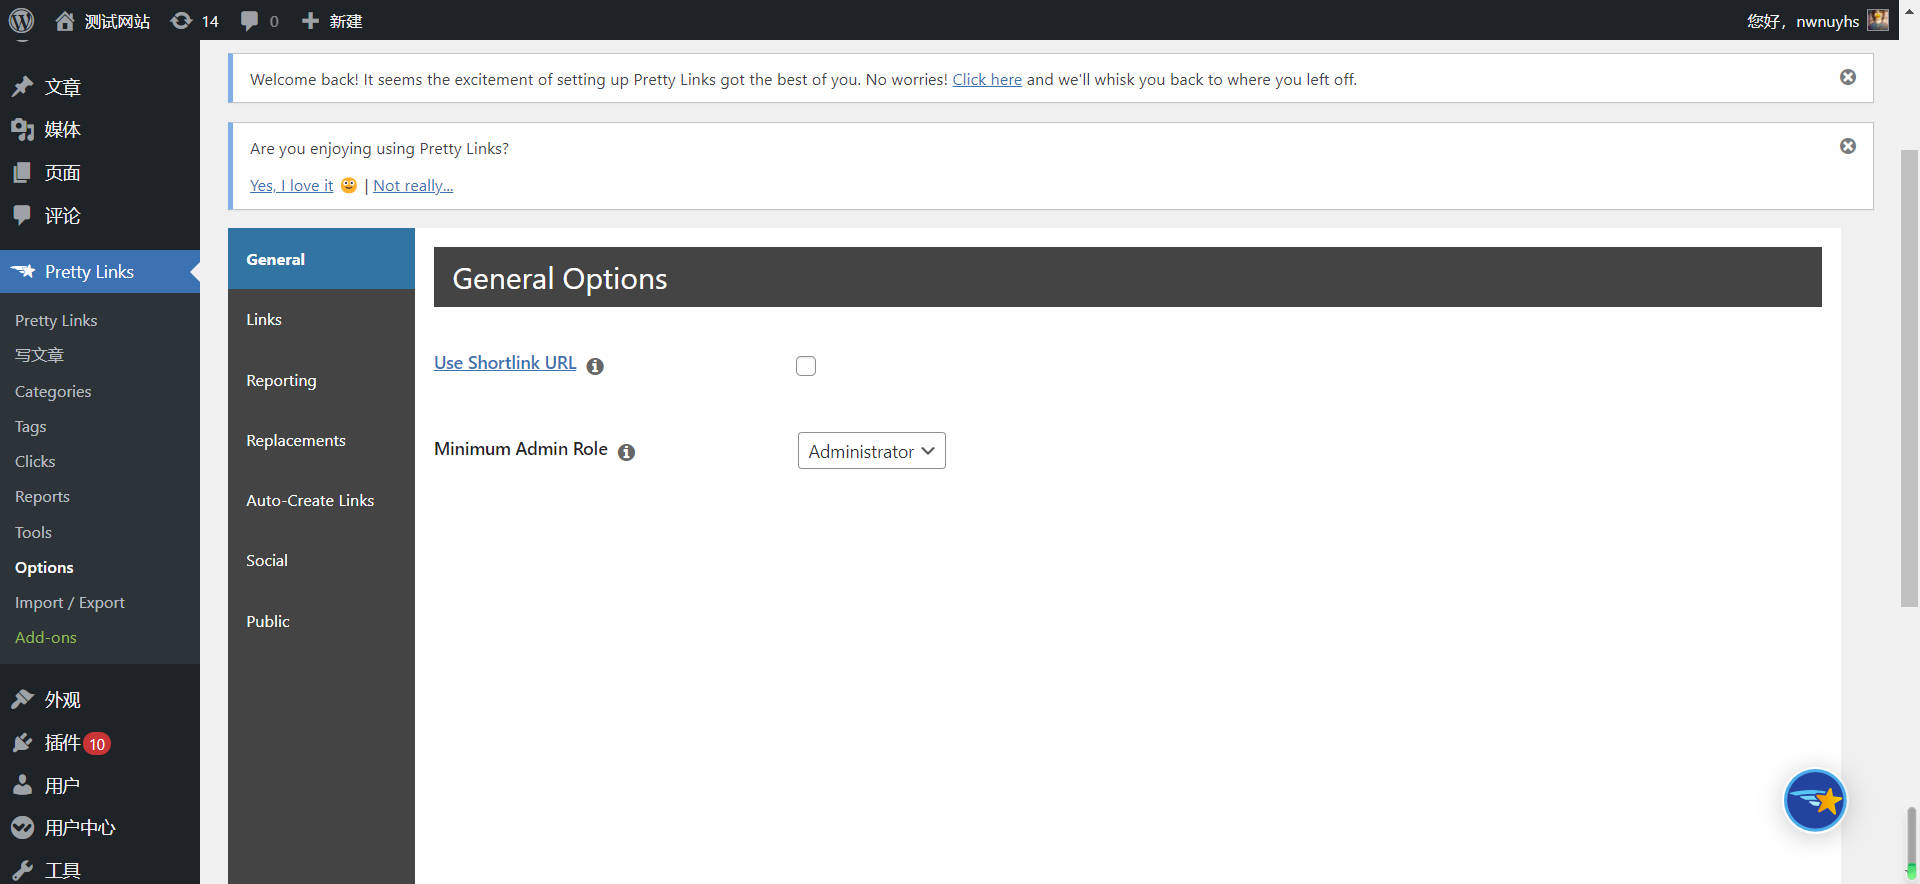Image resolution: width=1920 pixels, height=884 pixels.
Task: Switch to Links options tab
Action: click(x=321, y=319)
